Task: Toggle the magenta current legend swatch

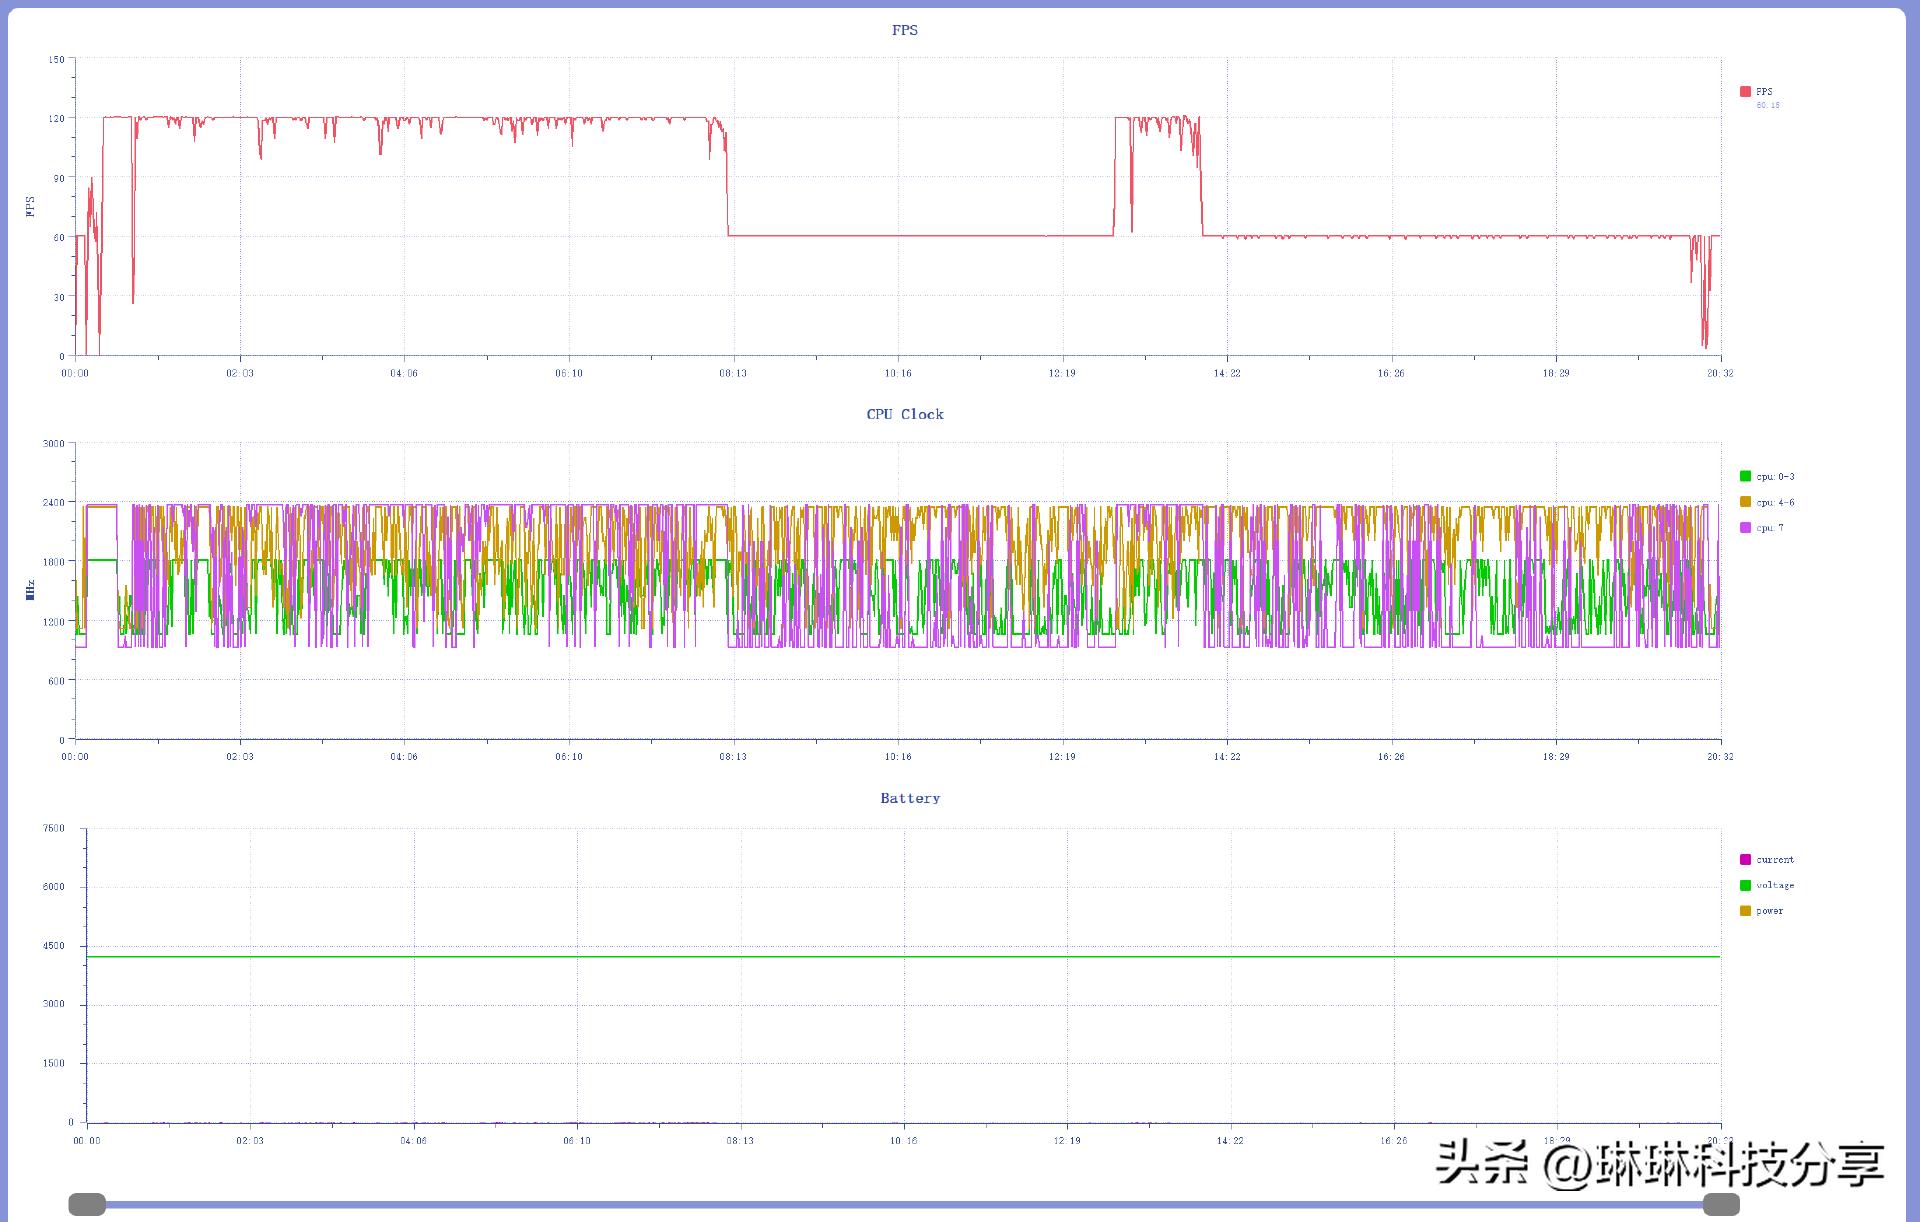Action: pos(1745,859)
